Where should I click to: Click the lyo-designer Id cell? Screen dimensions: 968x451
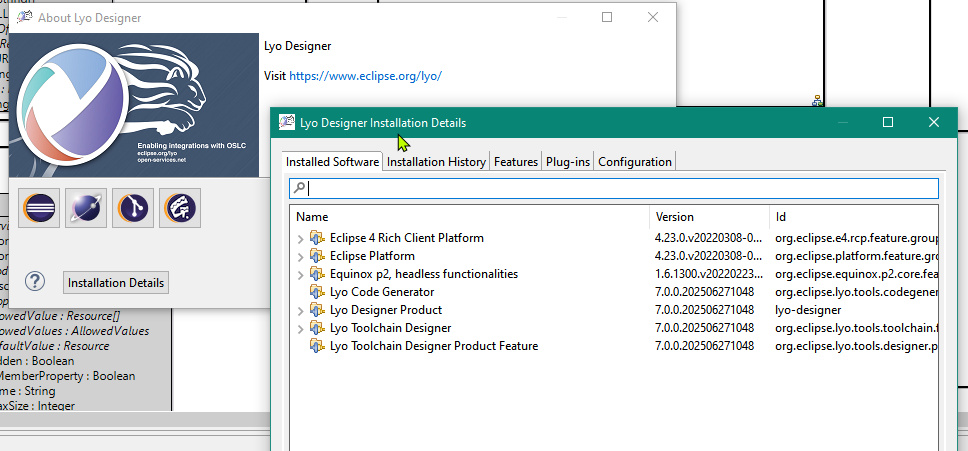point(807,310)
